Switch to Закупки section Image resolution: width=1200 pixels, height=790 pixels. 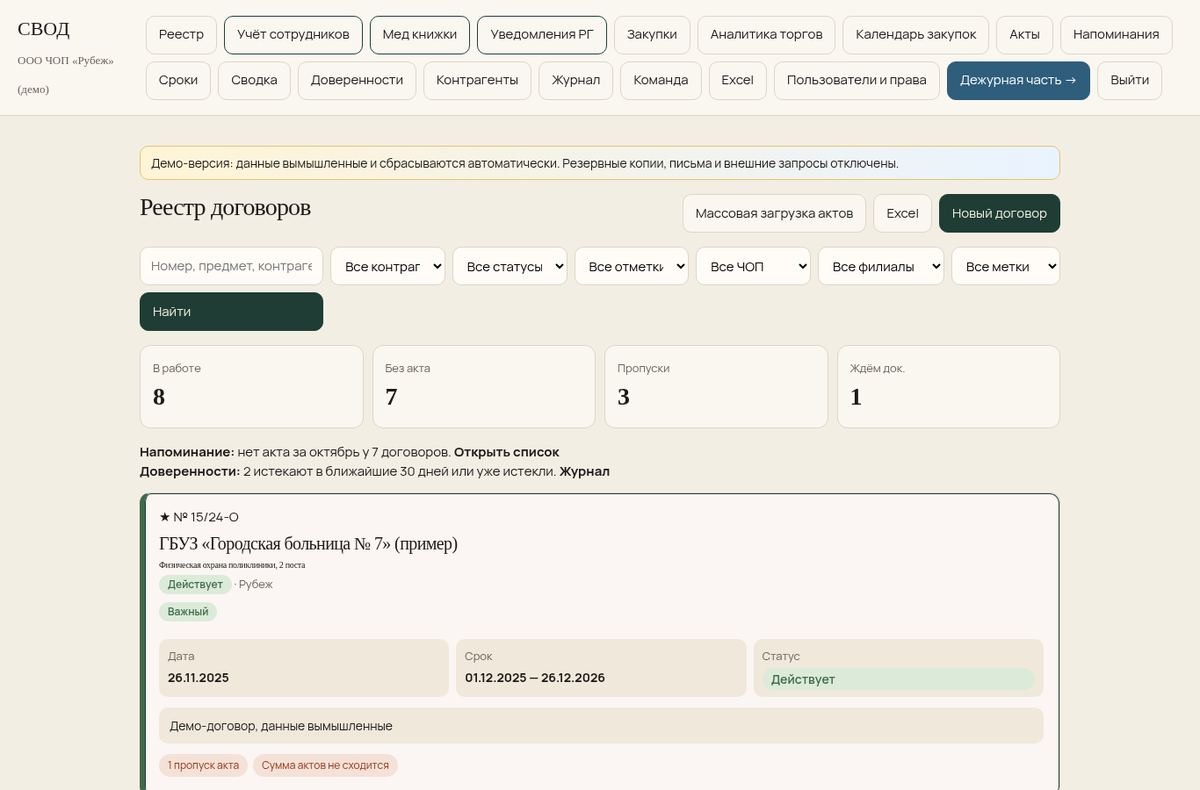(652, 34)
